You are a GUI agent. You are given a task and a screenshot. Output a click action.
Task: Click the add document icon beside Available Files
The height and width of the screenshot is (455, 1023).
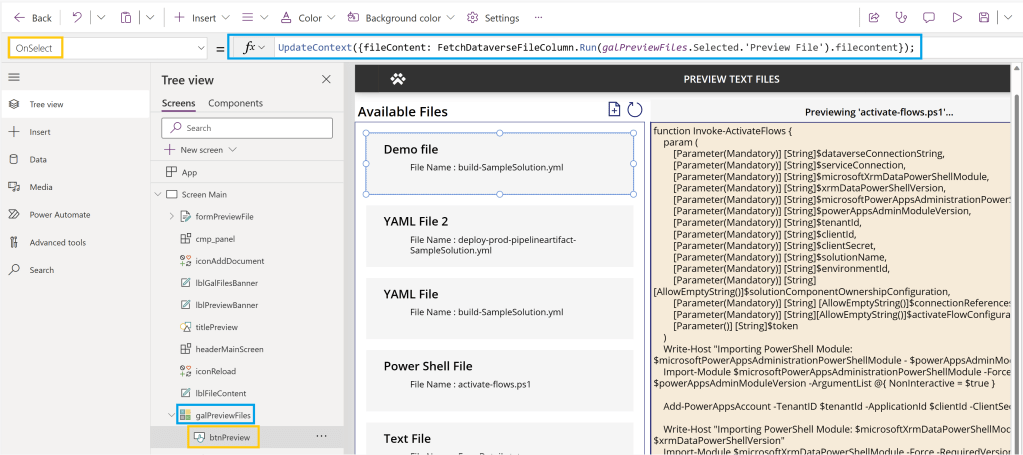(614, 110)
